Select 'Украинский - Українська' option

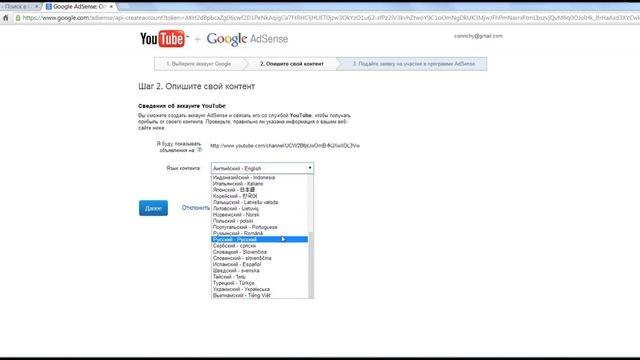point(260,289)
